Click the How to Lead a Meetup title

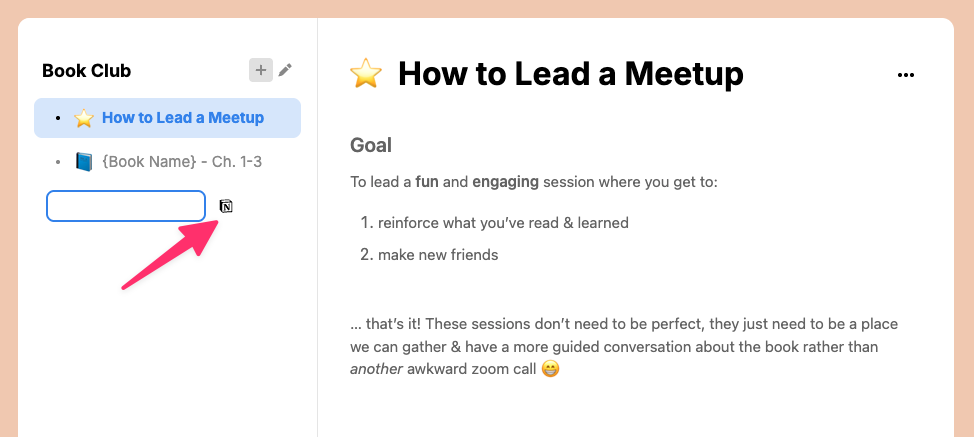[x=570, y=73]
